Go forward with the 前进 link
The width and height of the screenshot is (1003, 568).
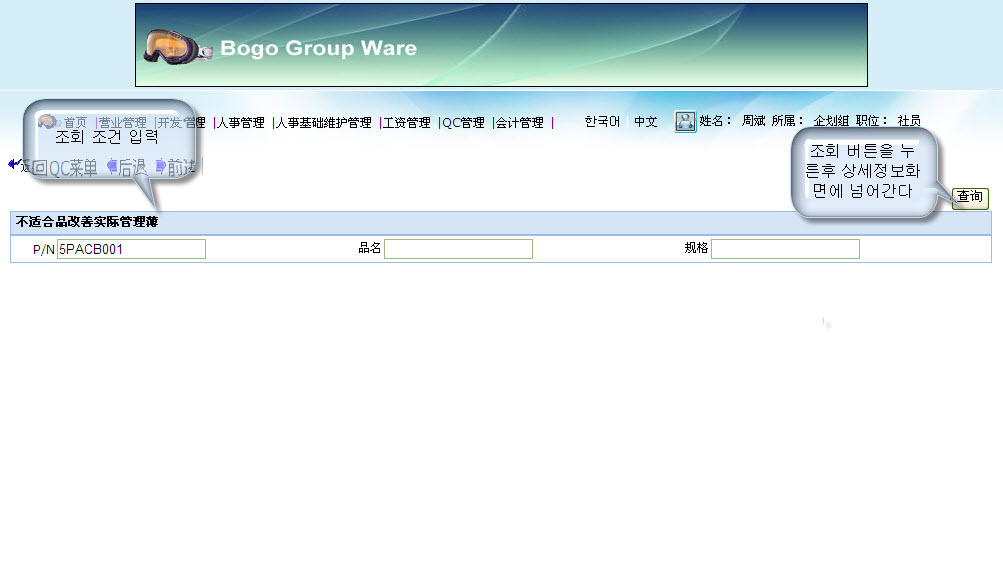(180, 168)
